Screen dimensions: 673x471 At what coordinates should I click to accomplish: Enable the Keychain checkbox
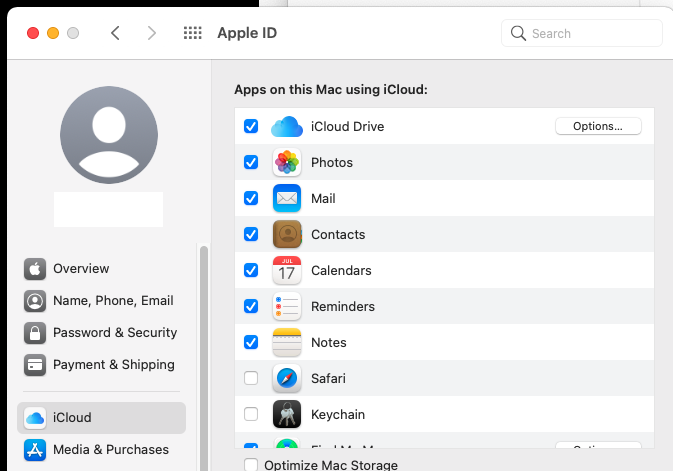[251, 415]
